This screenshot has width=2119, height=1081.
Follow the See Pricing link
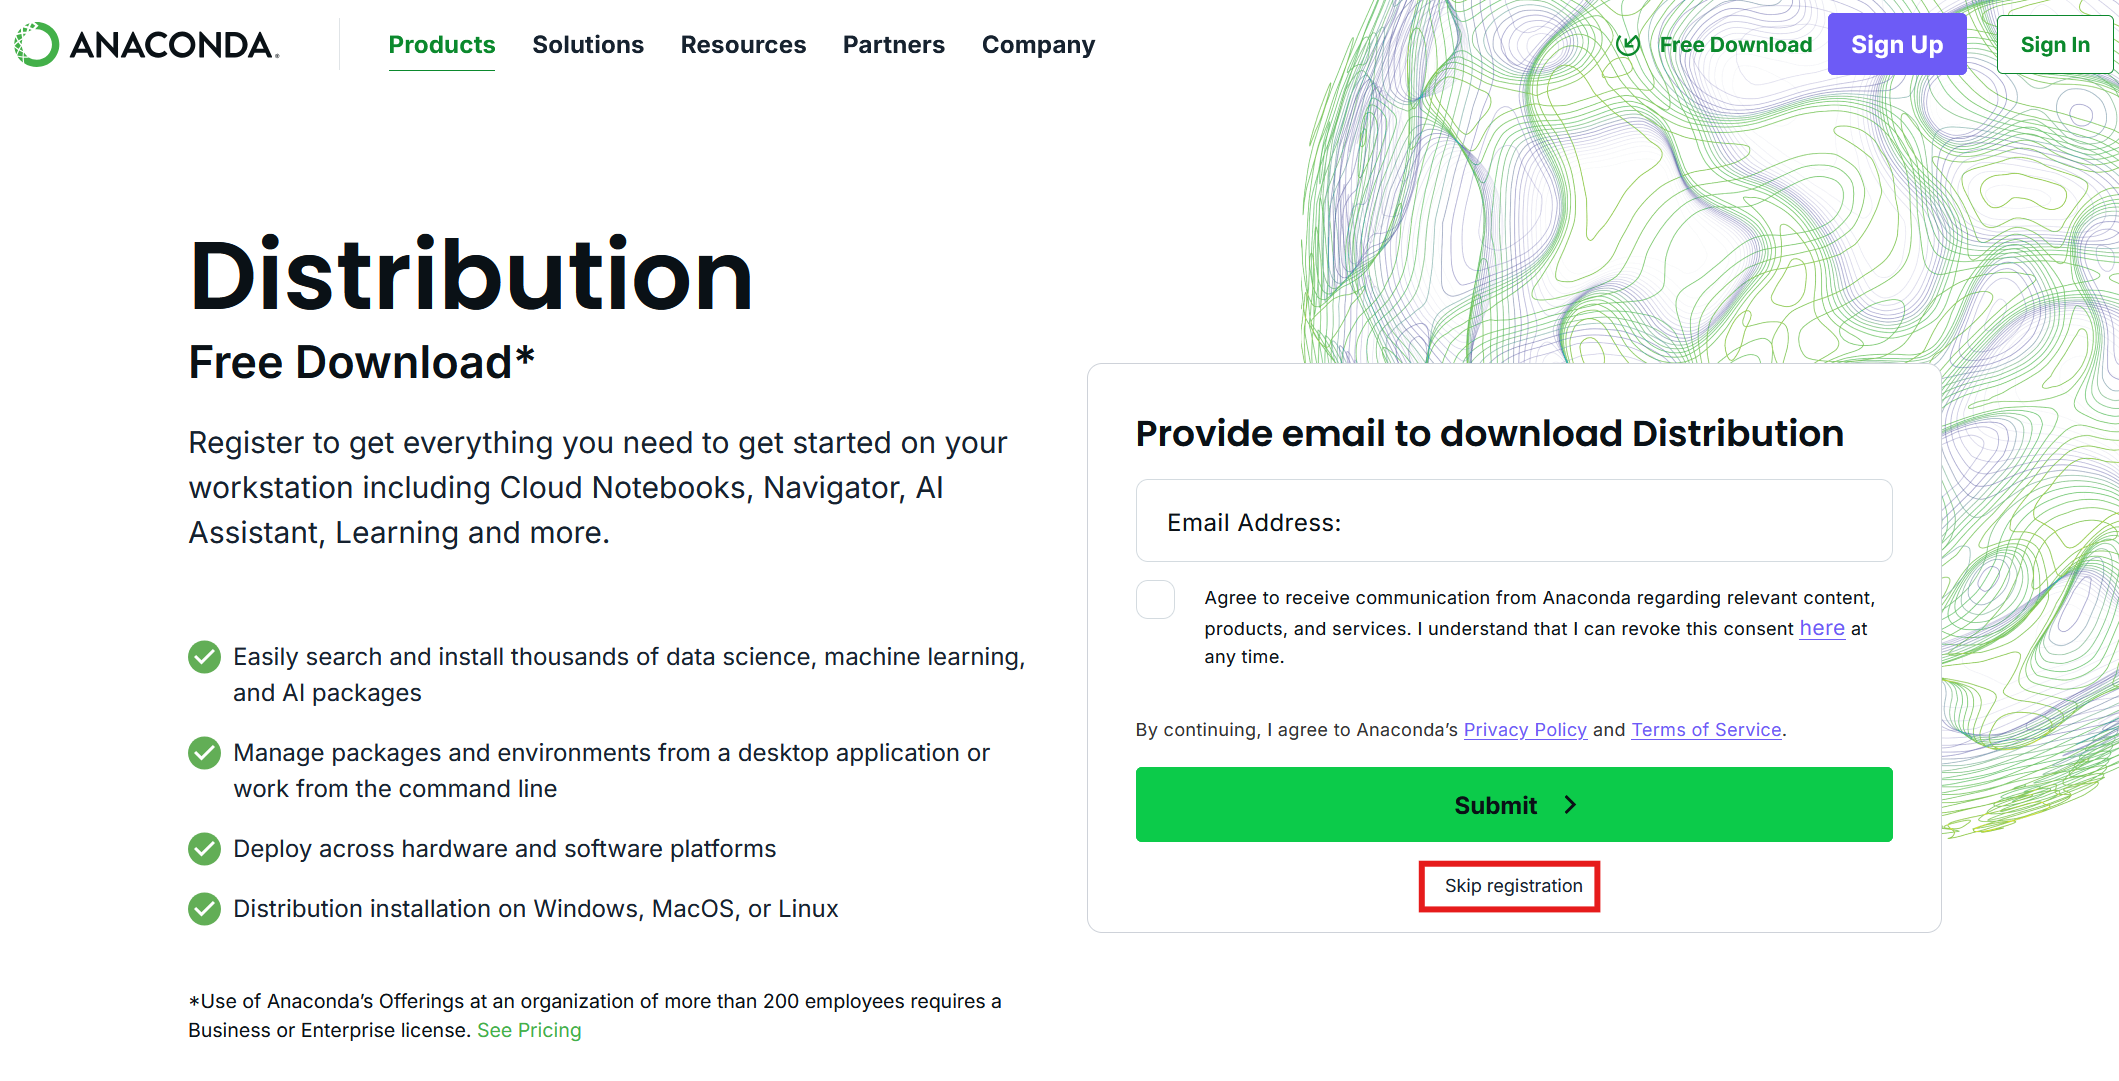[x=529, y=1030]
